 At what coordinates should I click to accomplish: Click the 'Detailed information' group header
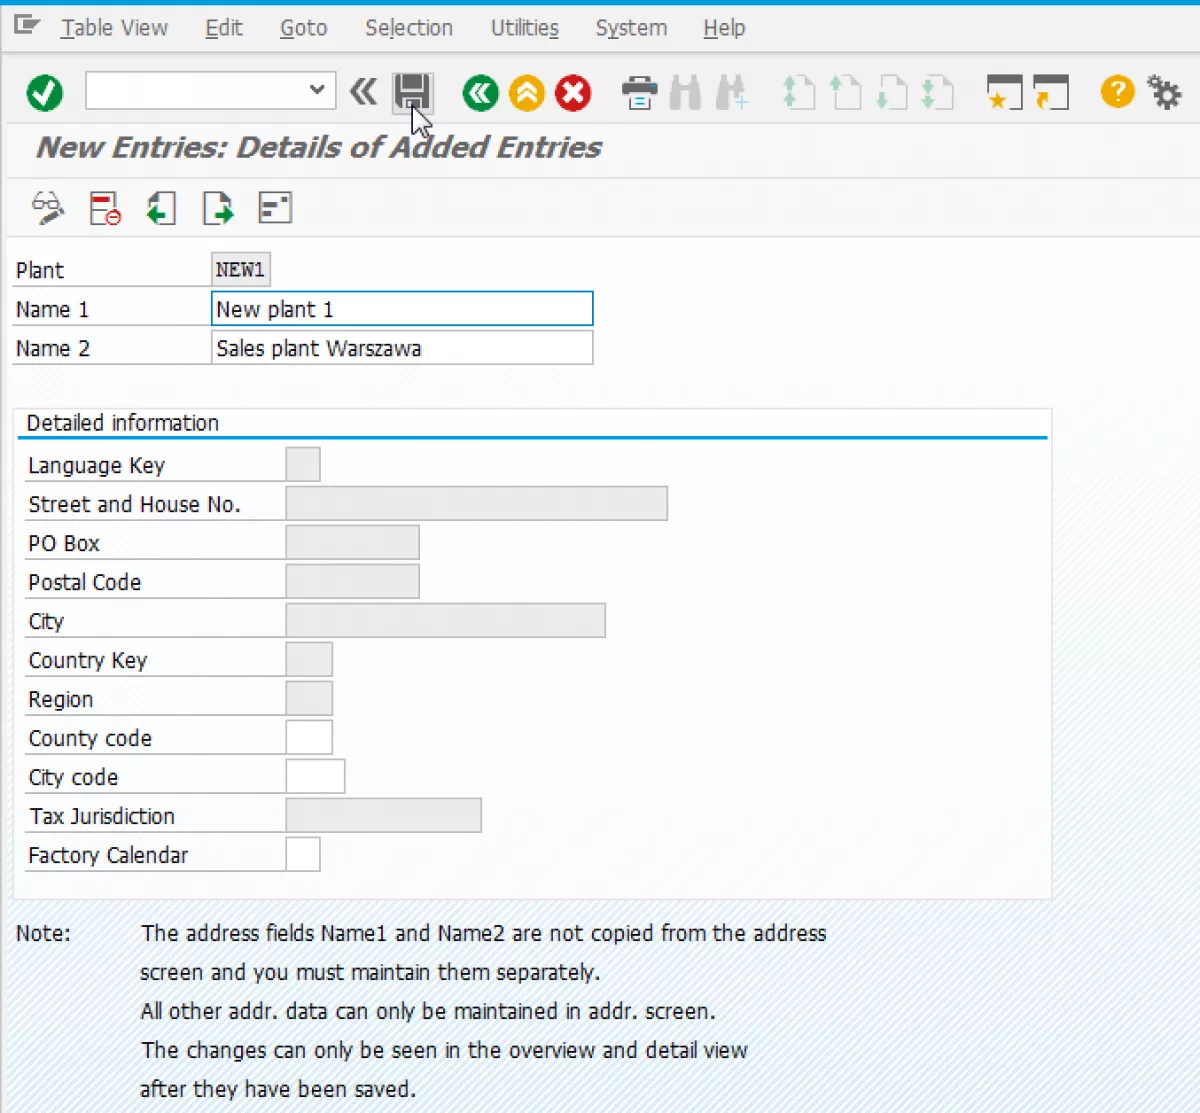click(x=123, y=423)
